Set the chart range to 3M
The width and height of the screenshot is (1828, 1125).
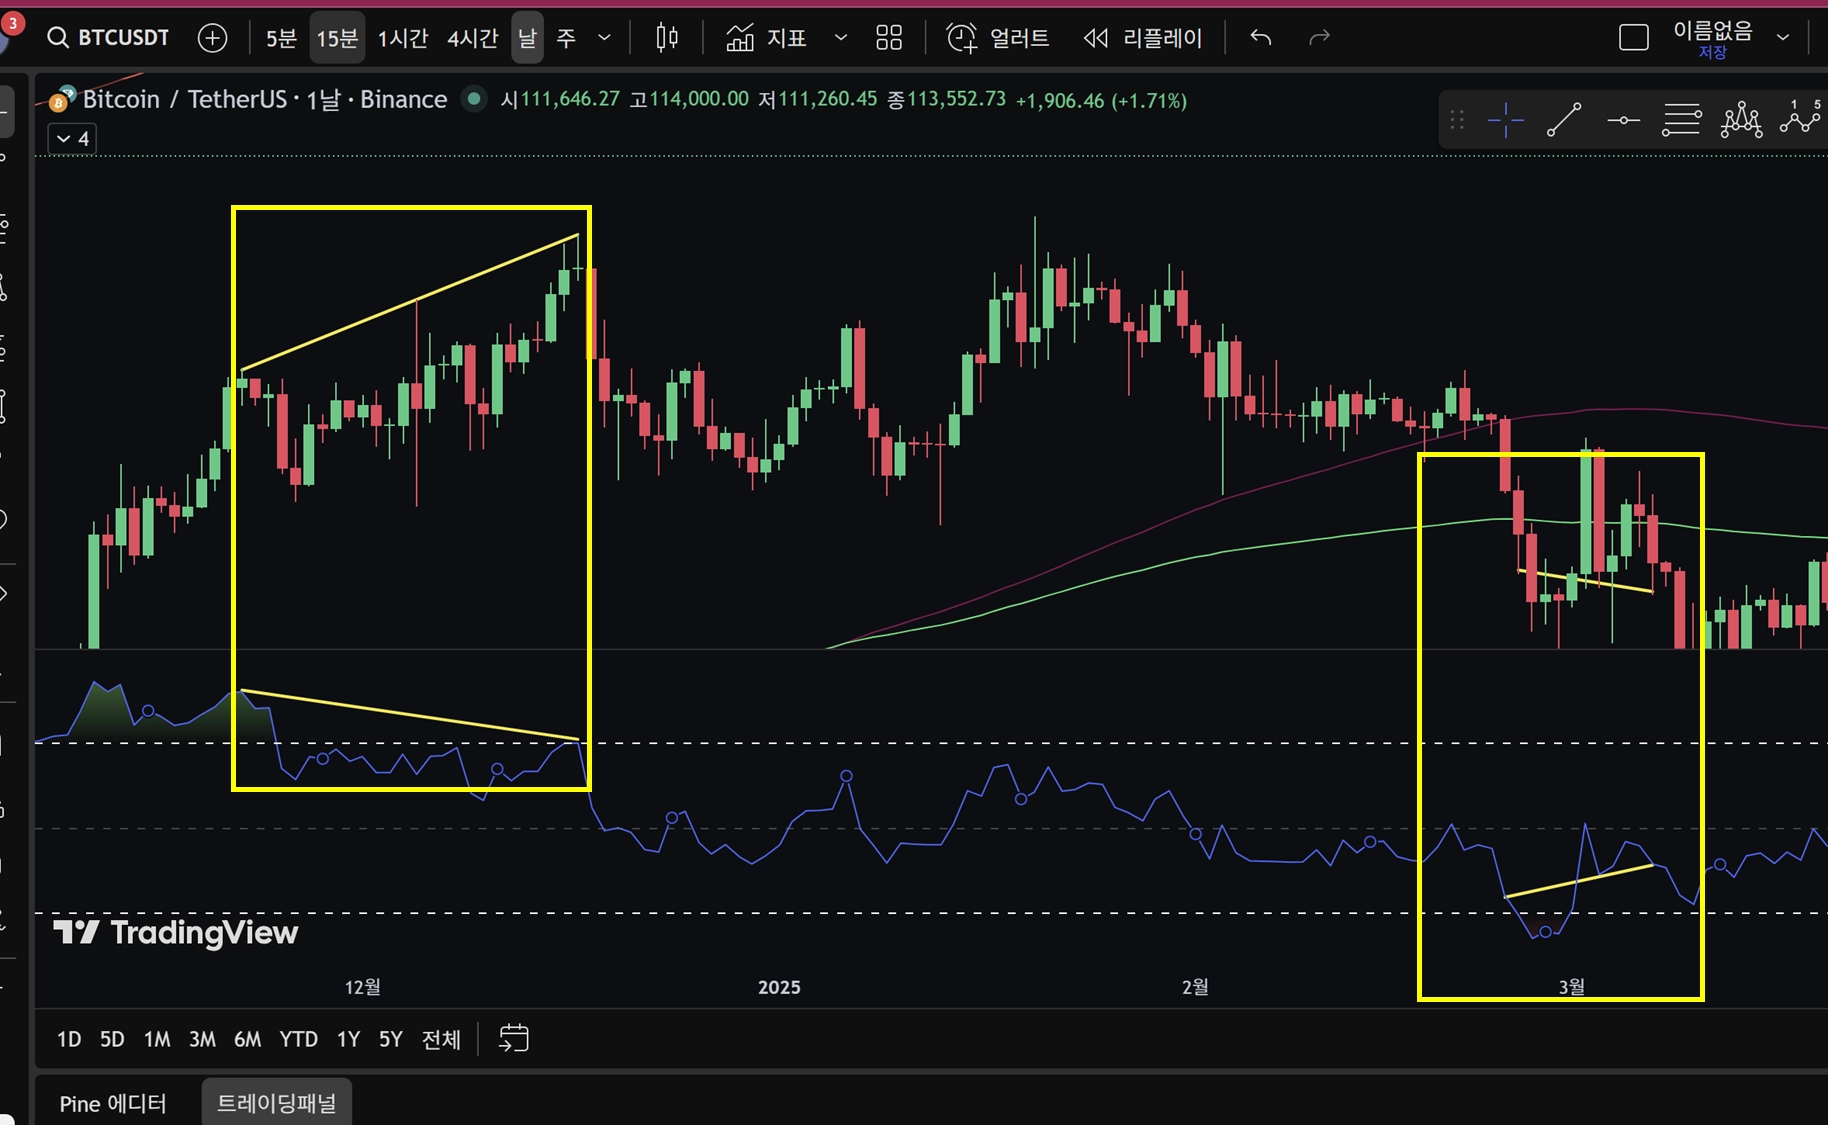(202, 1039)
